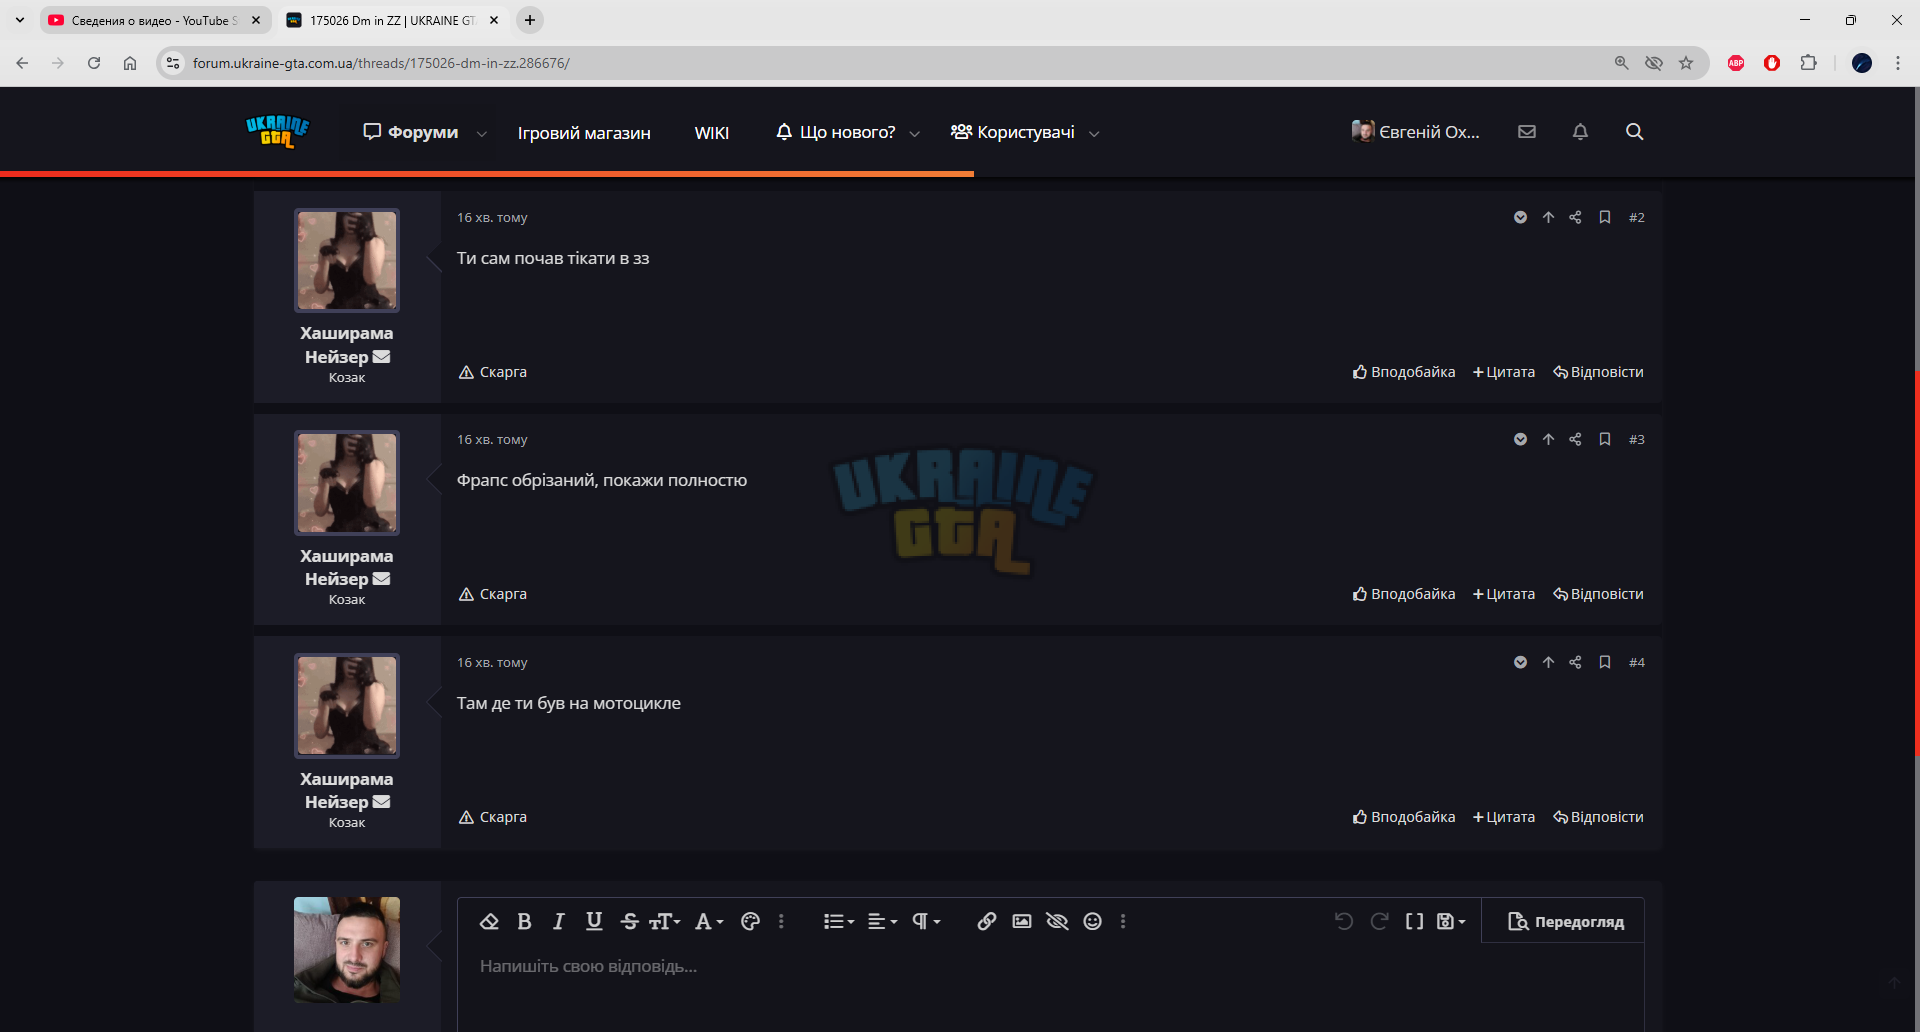Insert hidden content with crossed-eye icon in editor
The height and width of the screenshot is (1032, 1920).
point(1057,921)
